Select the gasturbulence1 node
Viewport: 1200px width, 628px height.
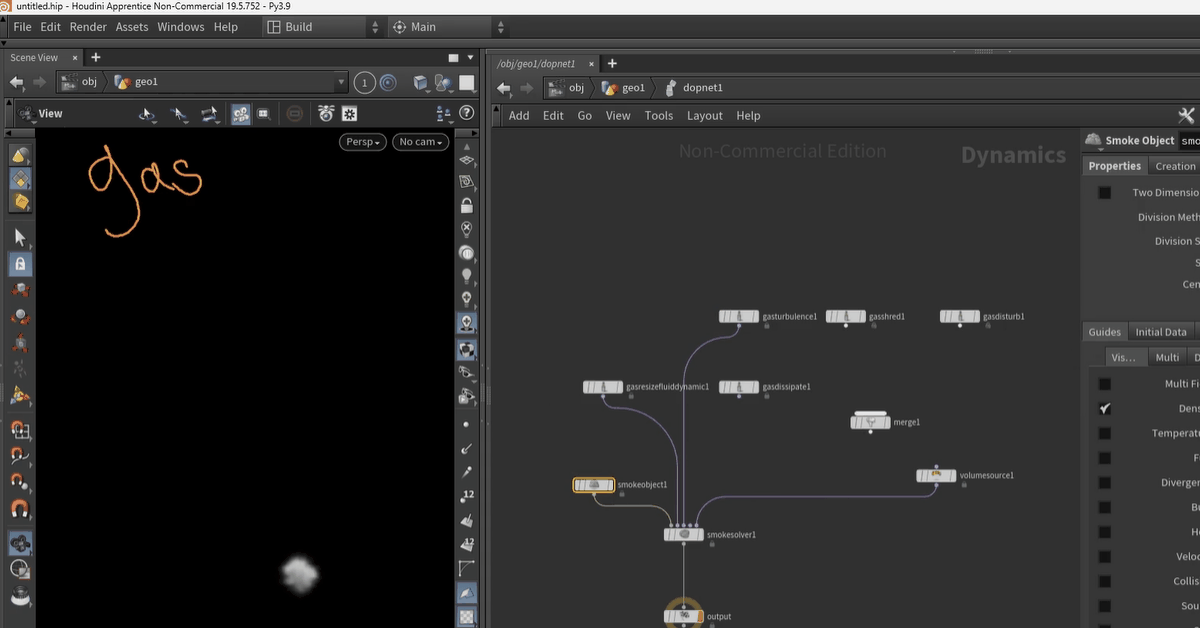[x=739, y=317]
